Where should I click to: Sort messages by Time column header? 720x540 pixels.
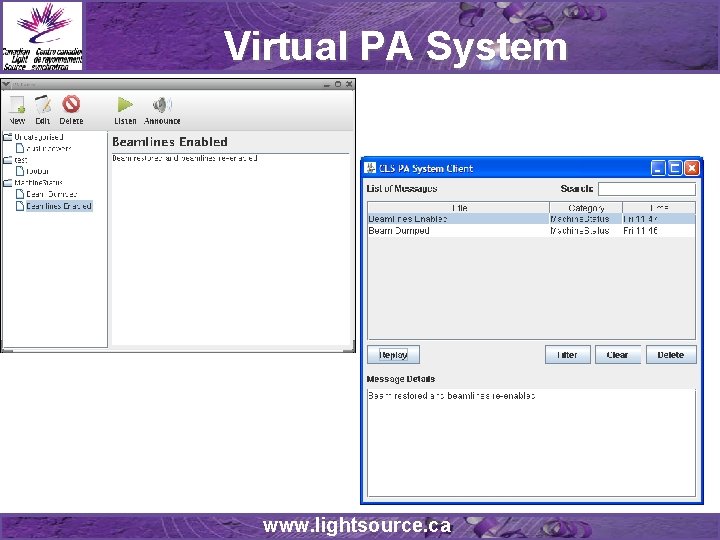(659, 208)
